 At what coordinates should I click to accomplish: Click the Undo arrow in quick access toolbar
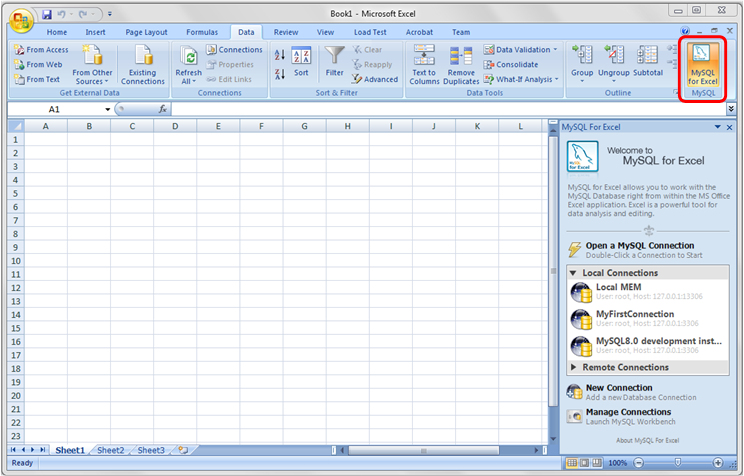pos(61,14)
